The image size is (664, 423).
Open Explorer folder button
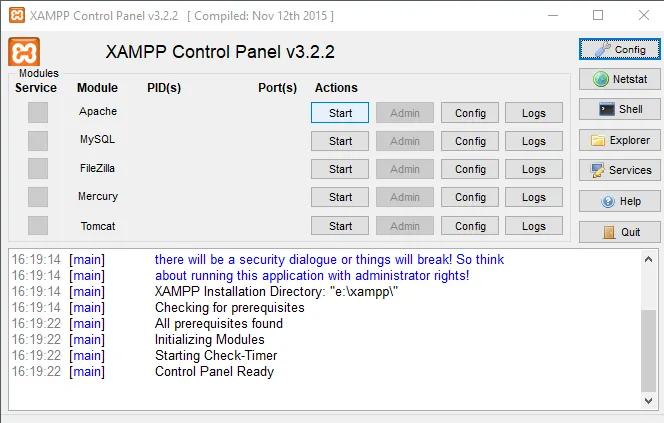click(x=620, y=140)
